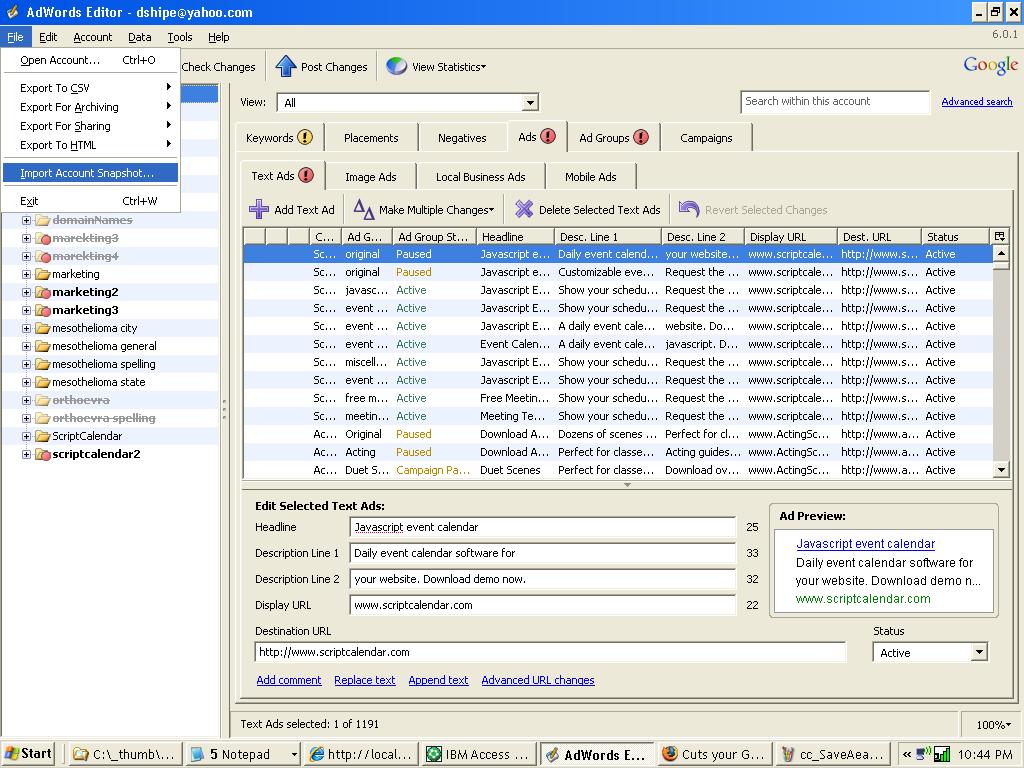1024x768 pixels.
Task: Switch to the Negatives tab
Action: [462, 138]
